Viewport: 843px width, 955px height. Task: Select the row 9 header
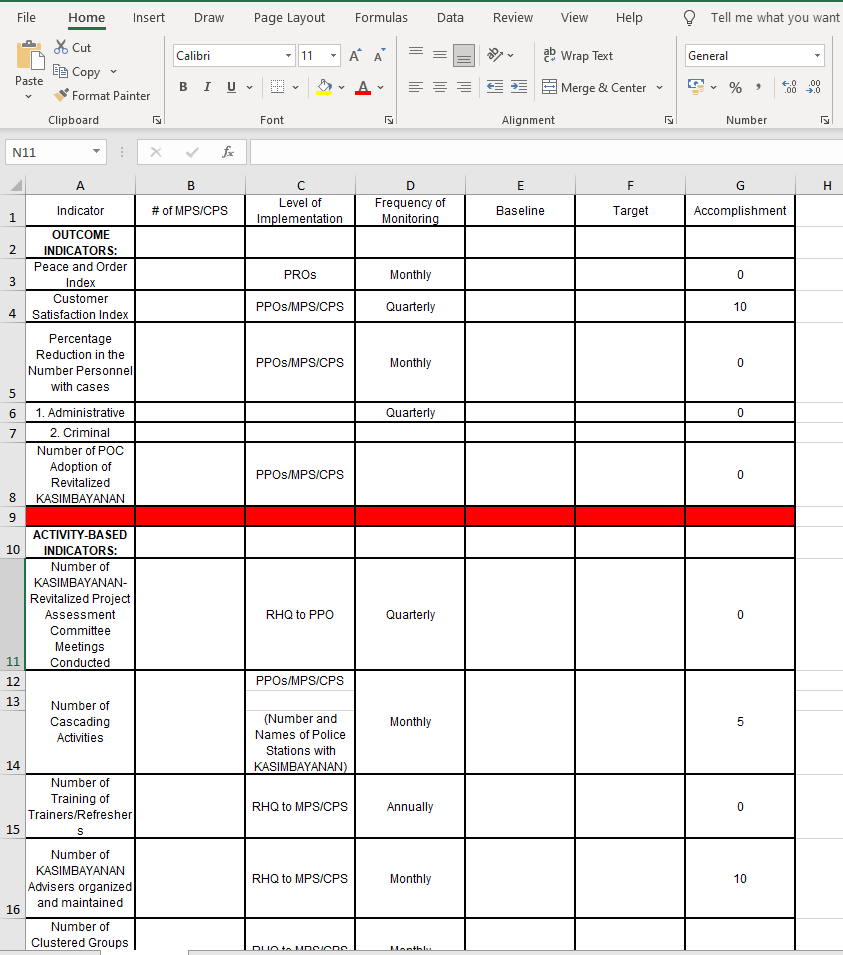pos(12,516)
